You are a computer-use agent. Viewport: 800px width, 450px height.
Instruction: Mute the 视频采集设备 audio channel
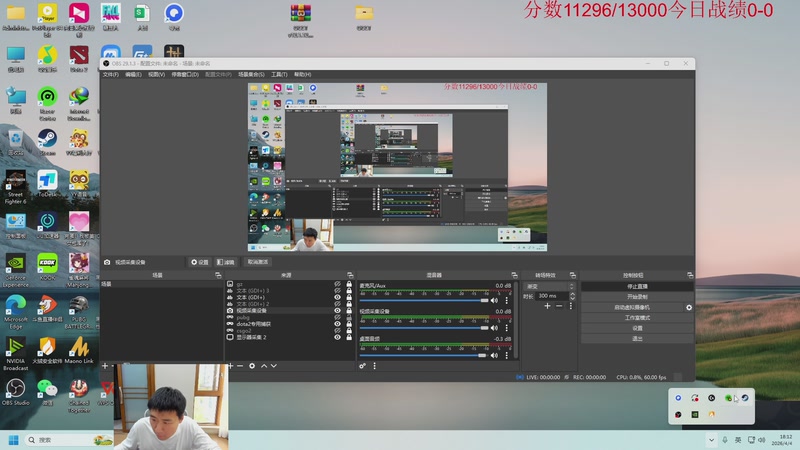point(494,328)
